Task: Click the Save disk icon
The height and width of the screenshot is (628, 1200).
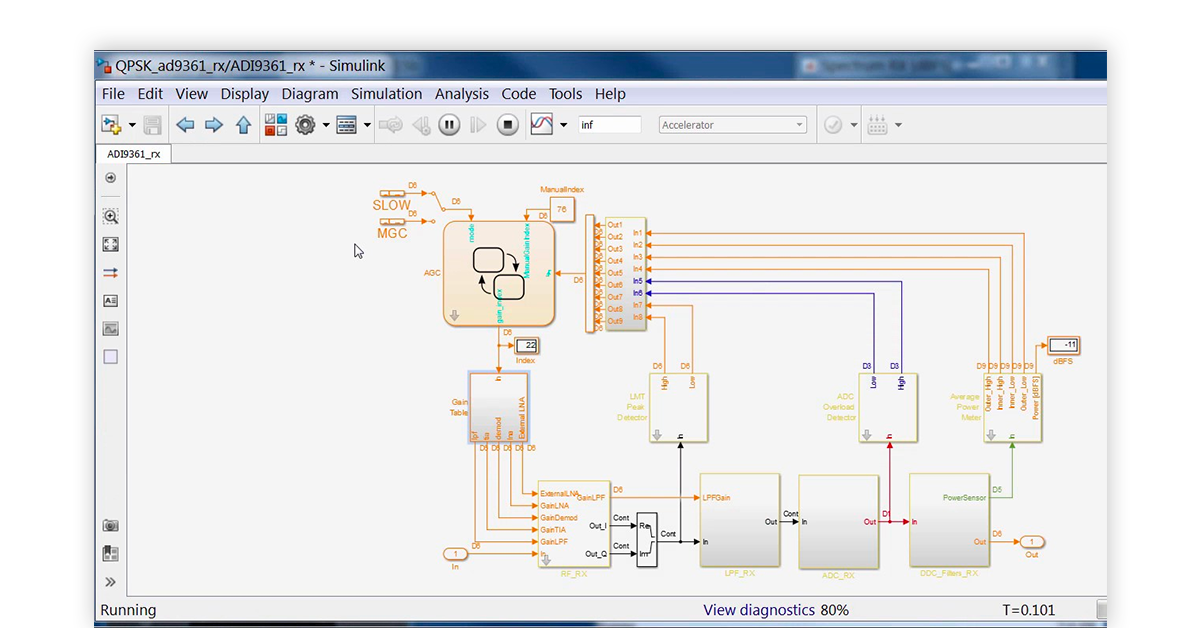Action: click(153, 125)
